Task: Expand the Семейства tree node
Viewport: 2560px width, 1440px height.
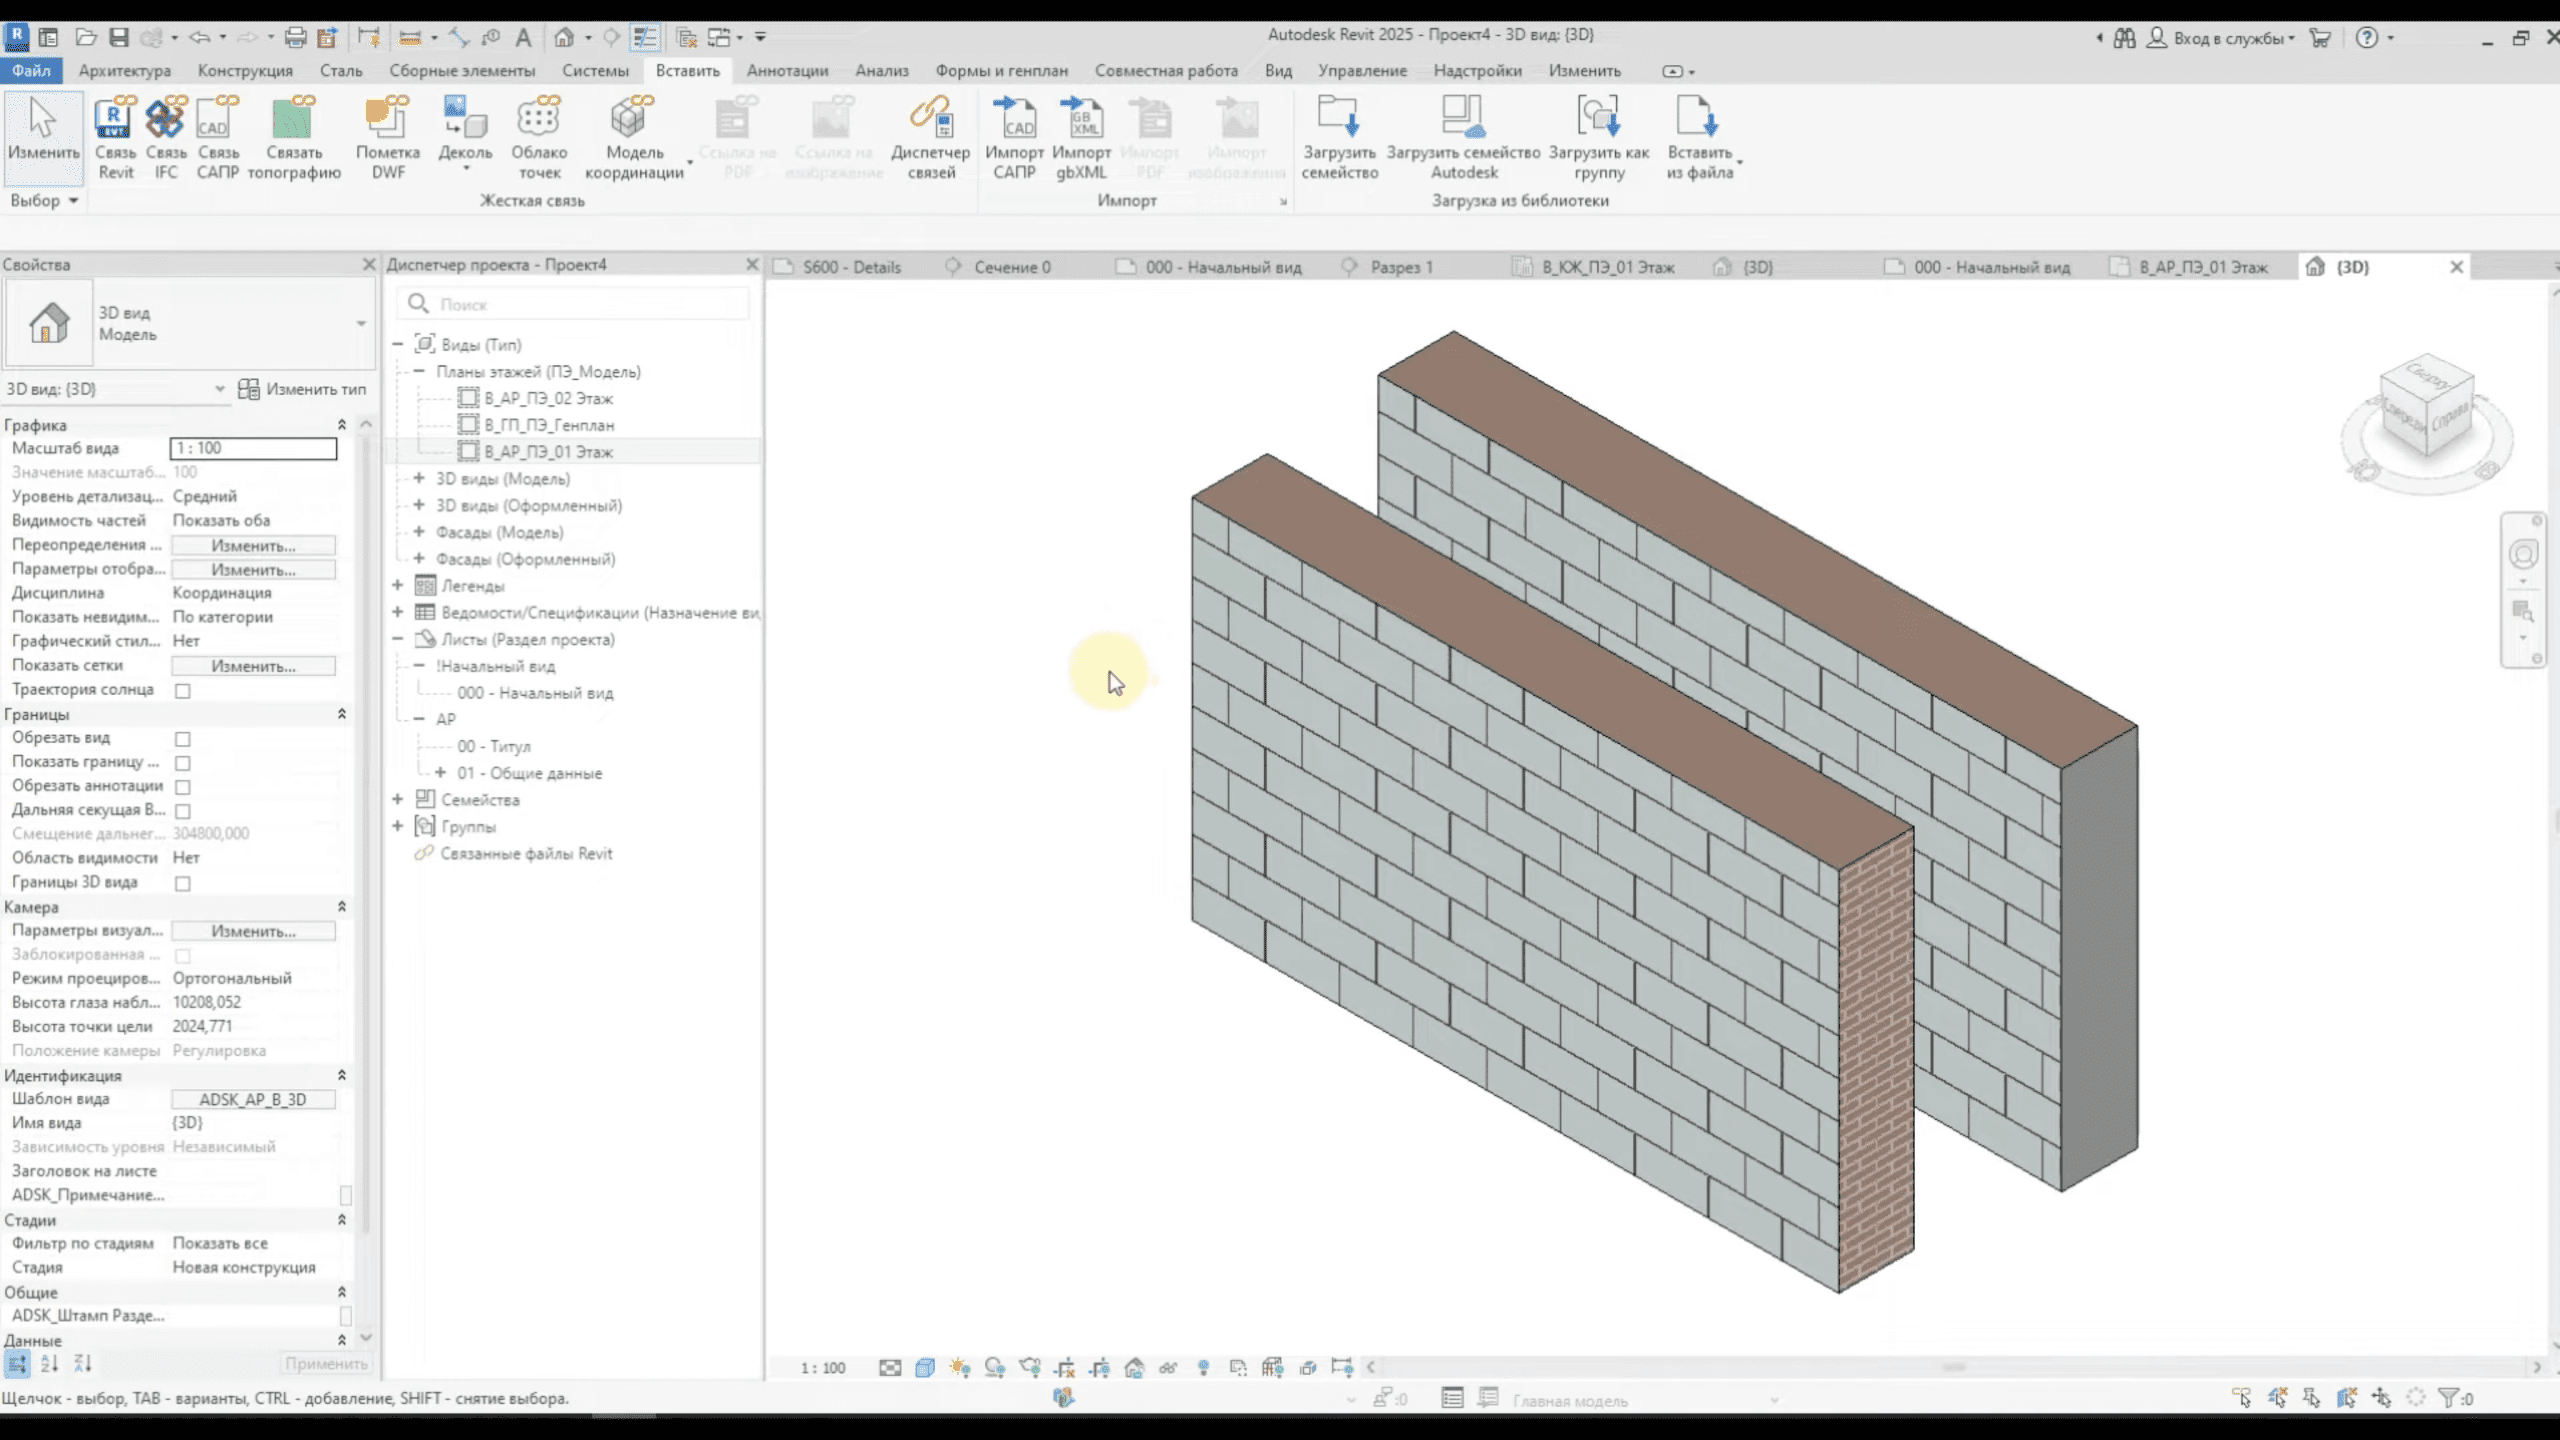Action: click(x=398, y=799)
